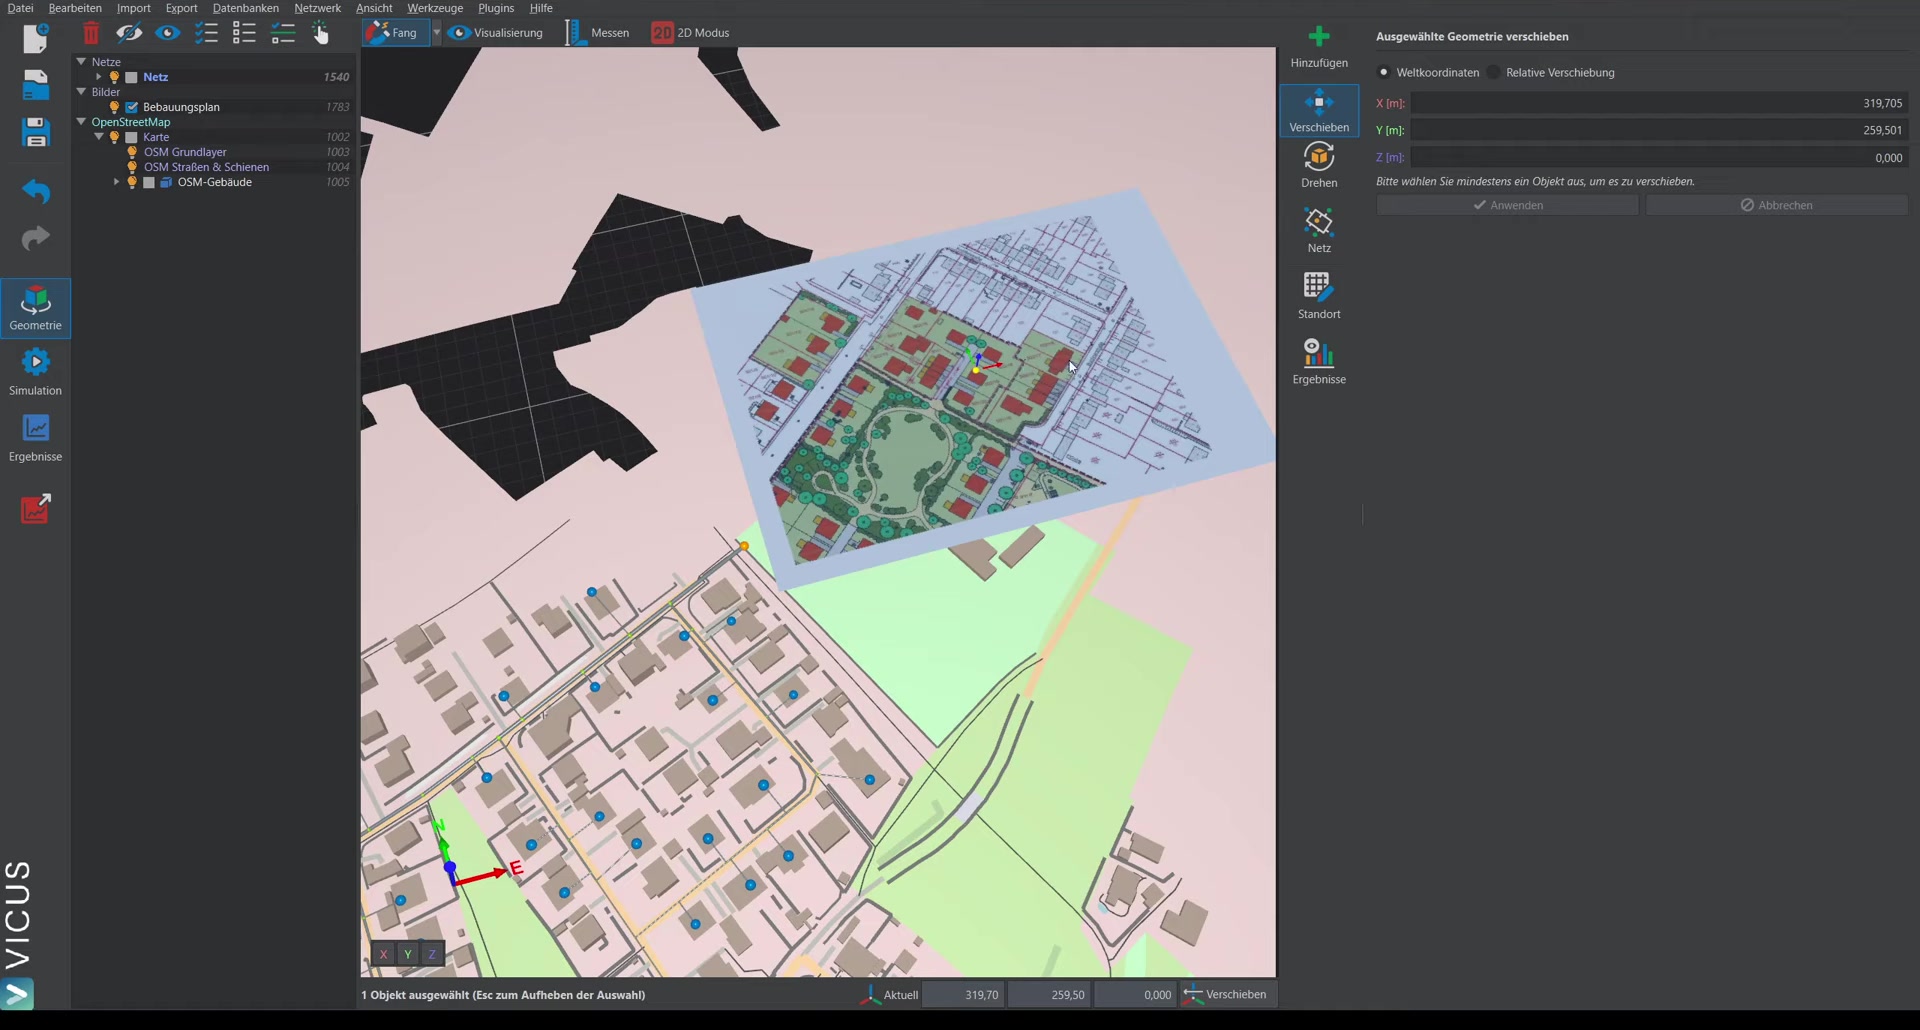This screenshot has height=1030, width=1920.
Task: Lock the Y axis button in viewport
Action: coord(407,954)
